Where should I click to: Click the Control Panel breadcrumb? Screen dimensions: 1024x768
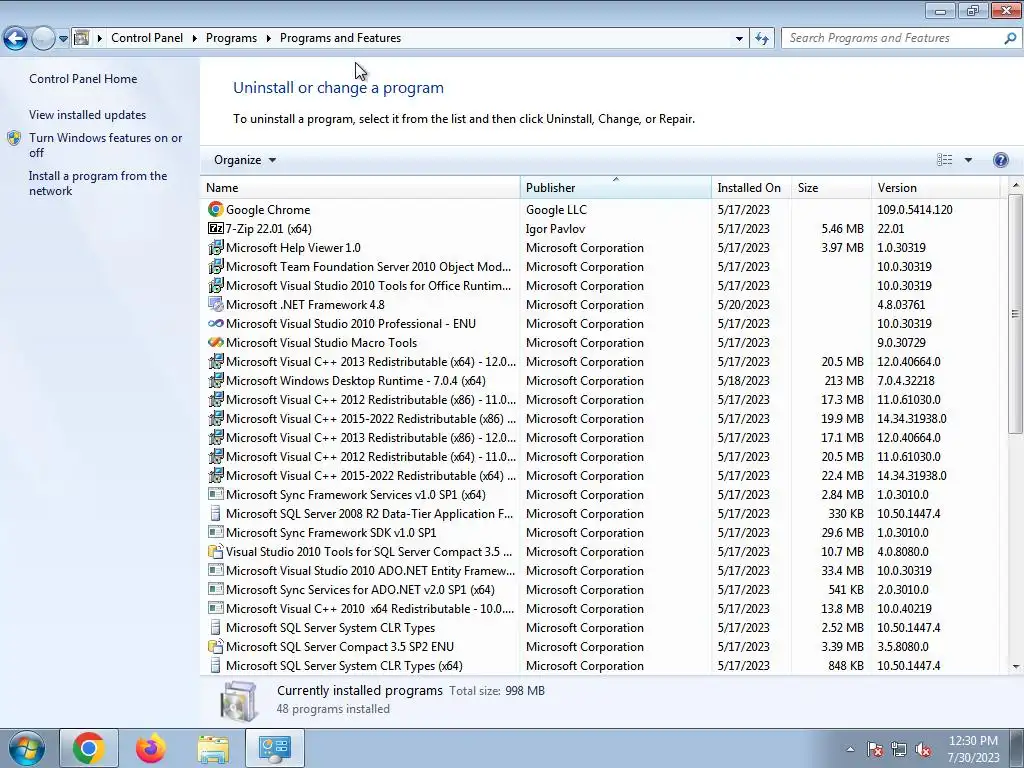(x=147, y=38)
